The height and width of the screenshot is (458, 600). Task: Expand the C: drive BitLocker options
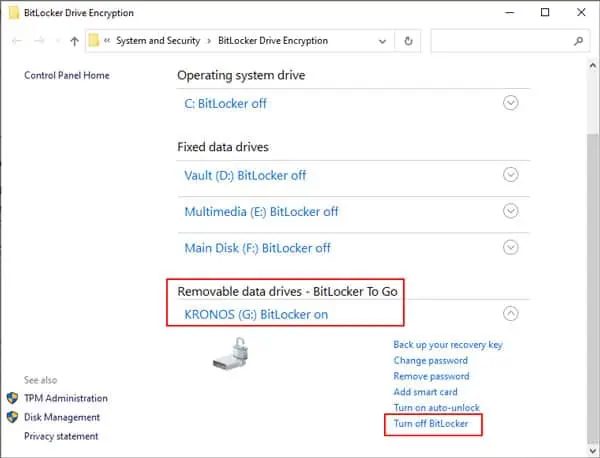pos(510,103)
